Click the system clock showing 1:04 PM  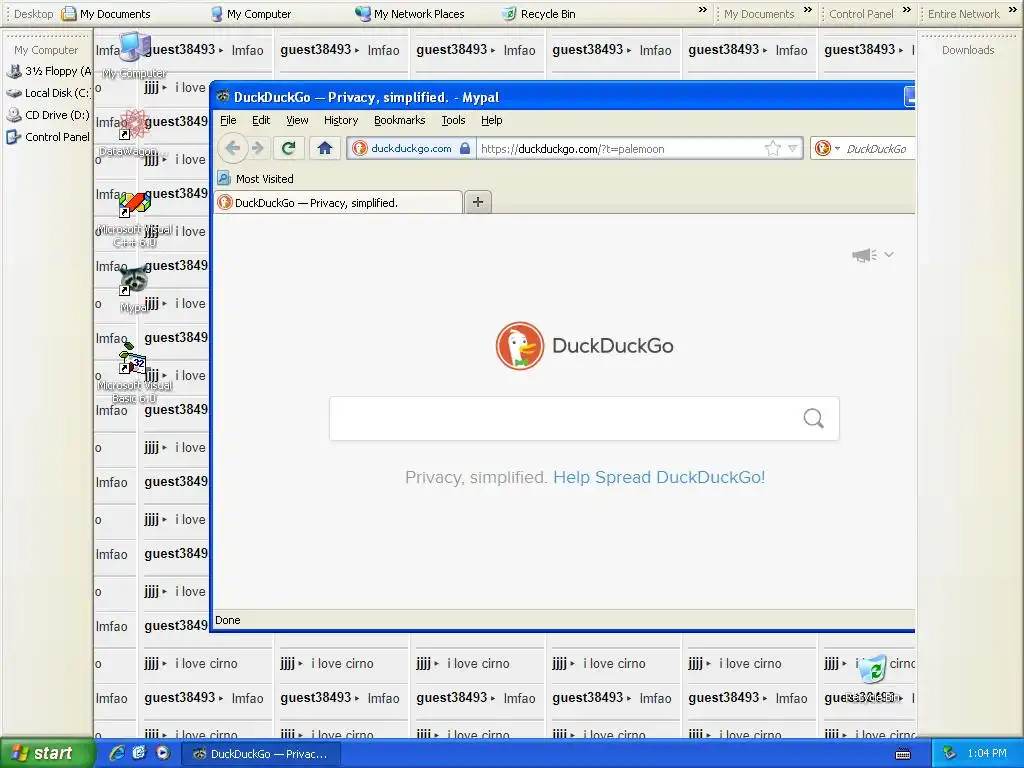(x=987, y=754)
